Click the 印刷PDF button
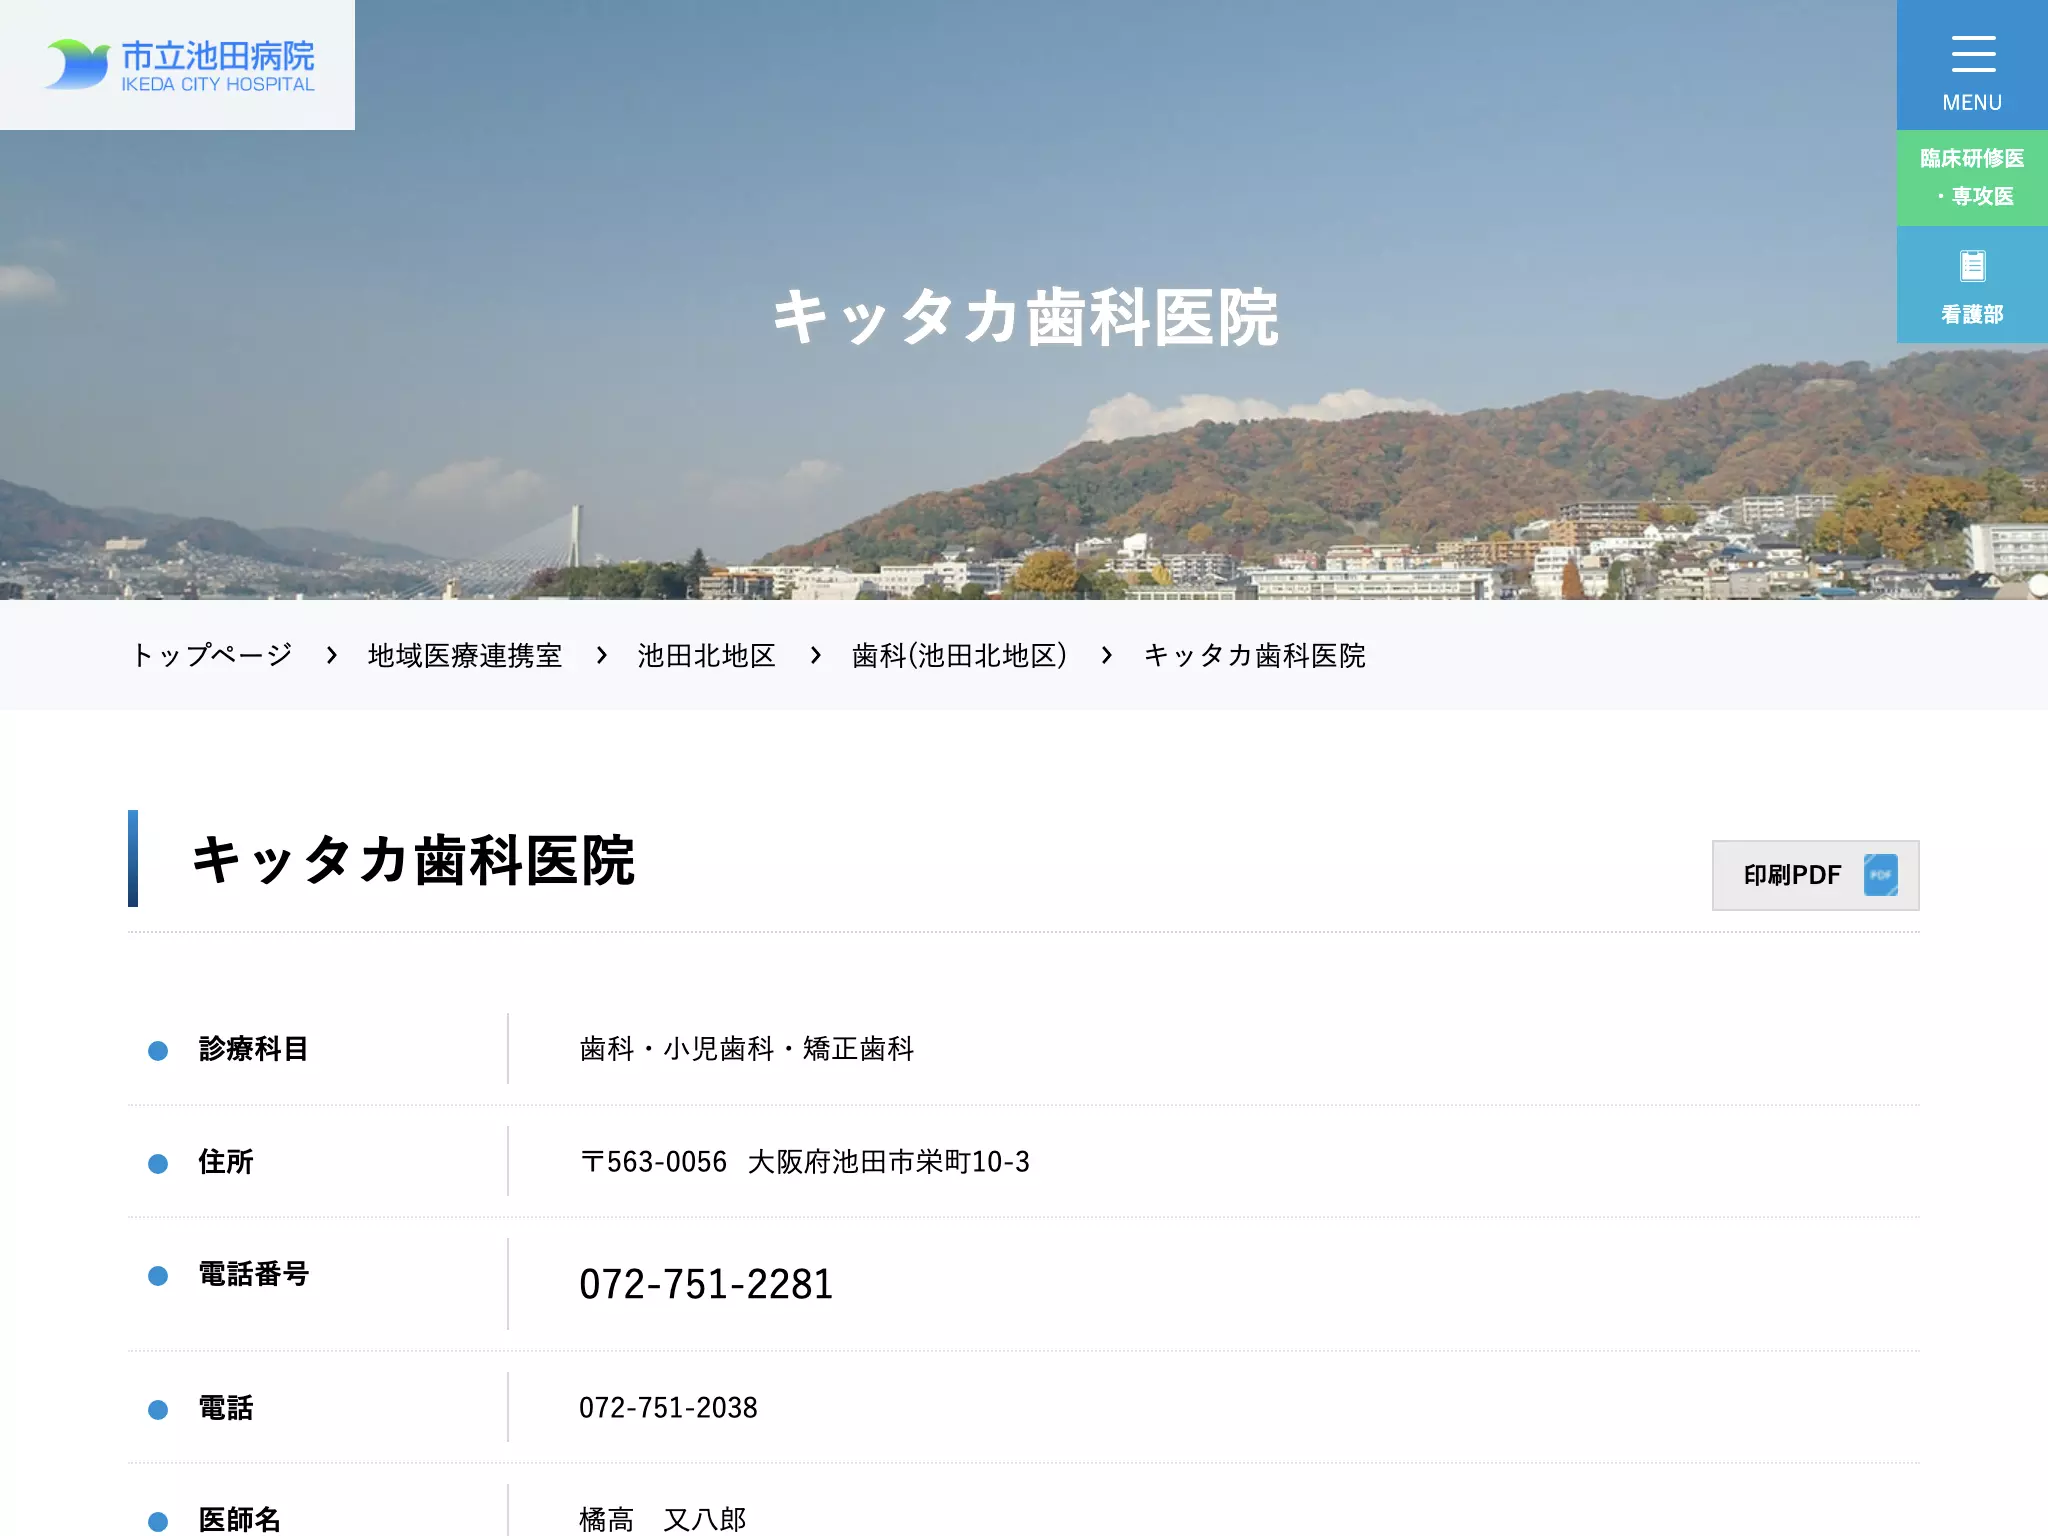Screen dimensions: 2048x1536 [1815, 875]
